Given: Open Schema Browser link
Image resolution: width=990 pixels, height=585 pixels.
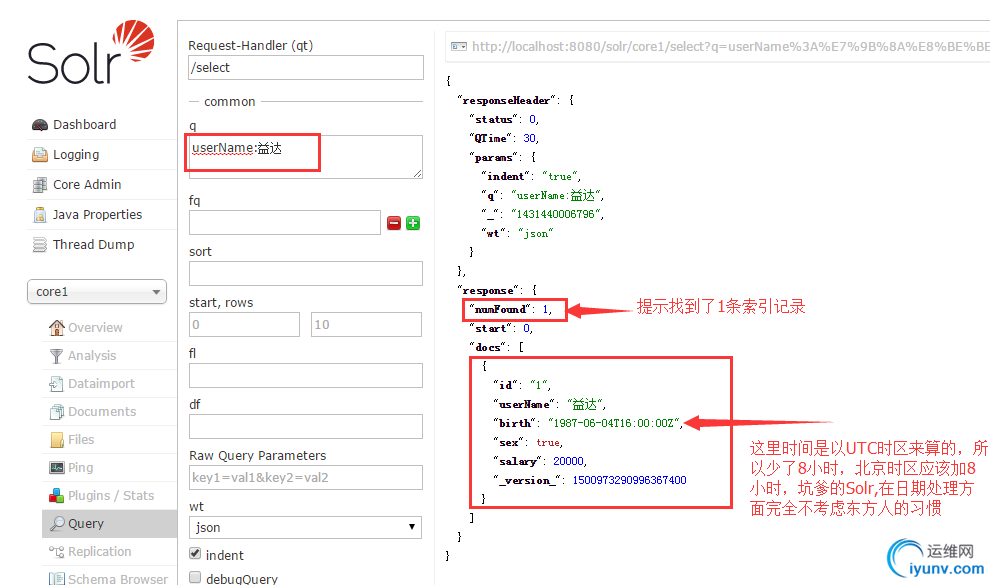Looking at the screenshot, I should 118,579.
